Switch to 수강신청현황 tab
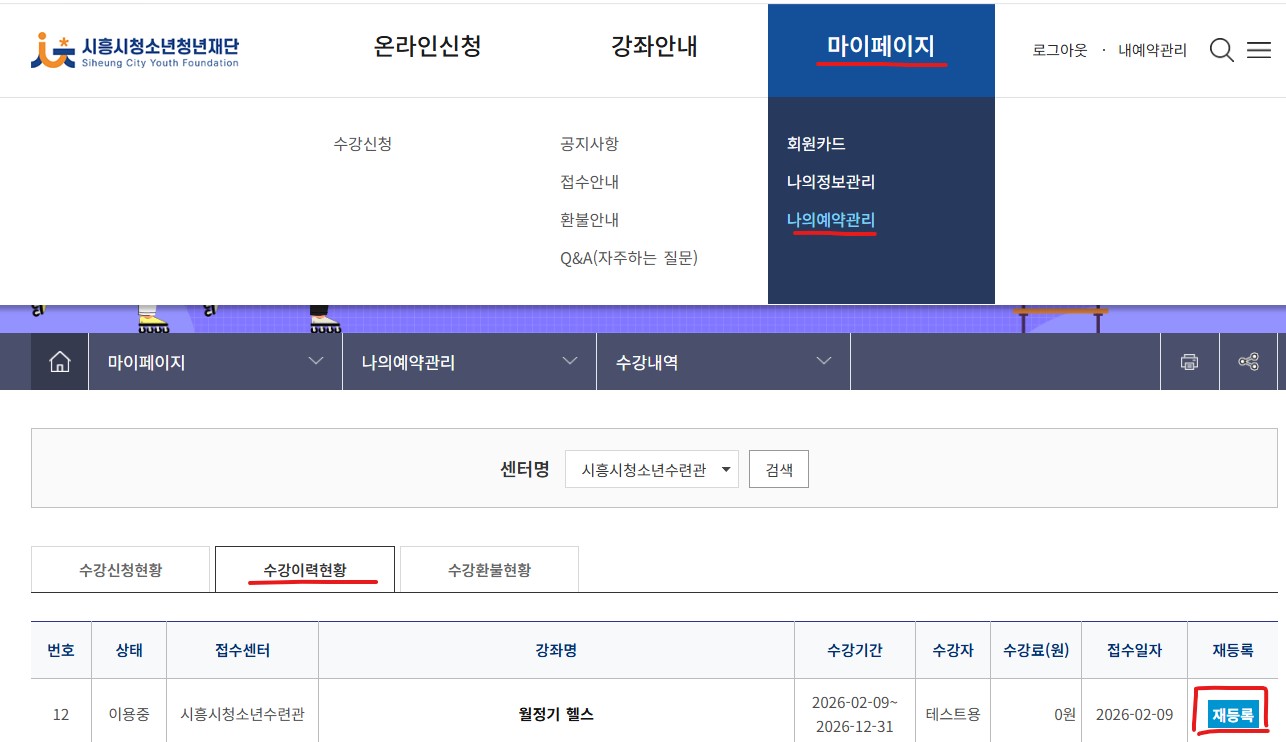Image resolution: width=1286 pixels, height=742 pixels. click(121, 570)
